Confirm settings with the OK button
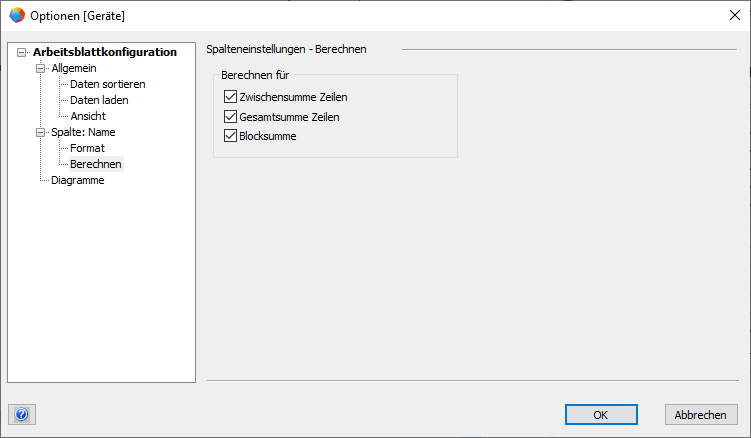Screen dimensions: 751x438 pos(600,414)
